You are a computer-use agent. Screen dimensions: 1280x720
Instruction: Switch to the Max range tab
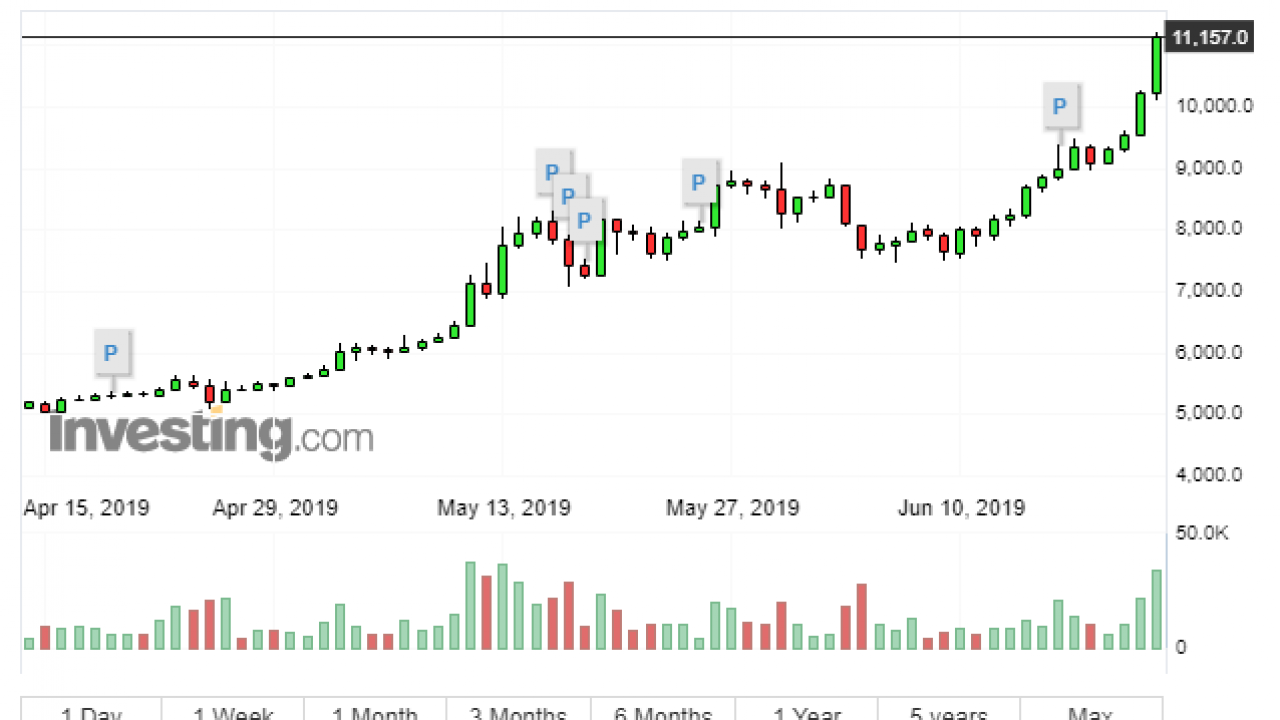1090,711
